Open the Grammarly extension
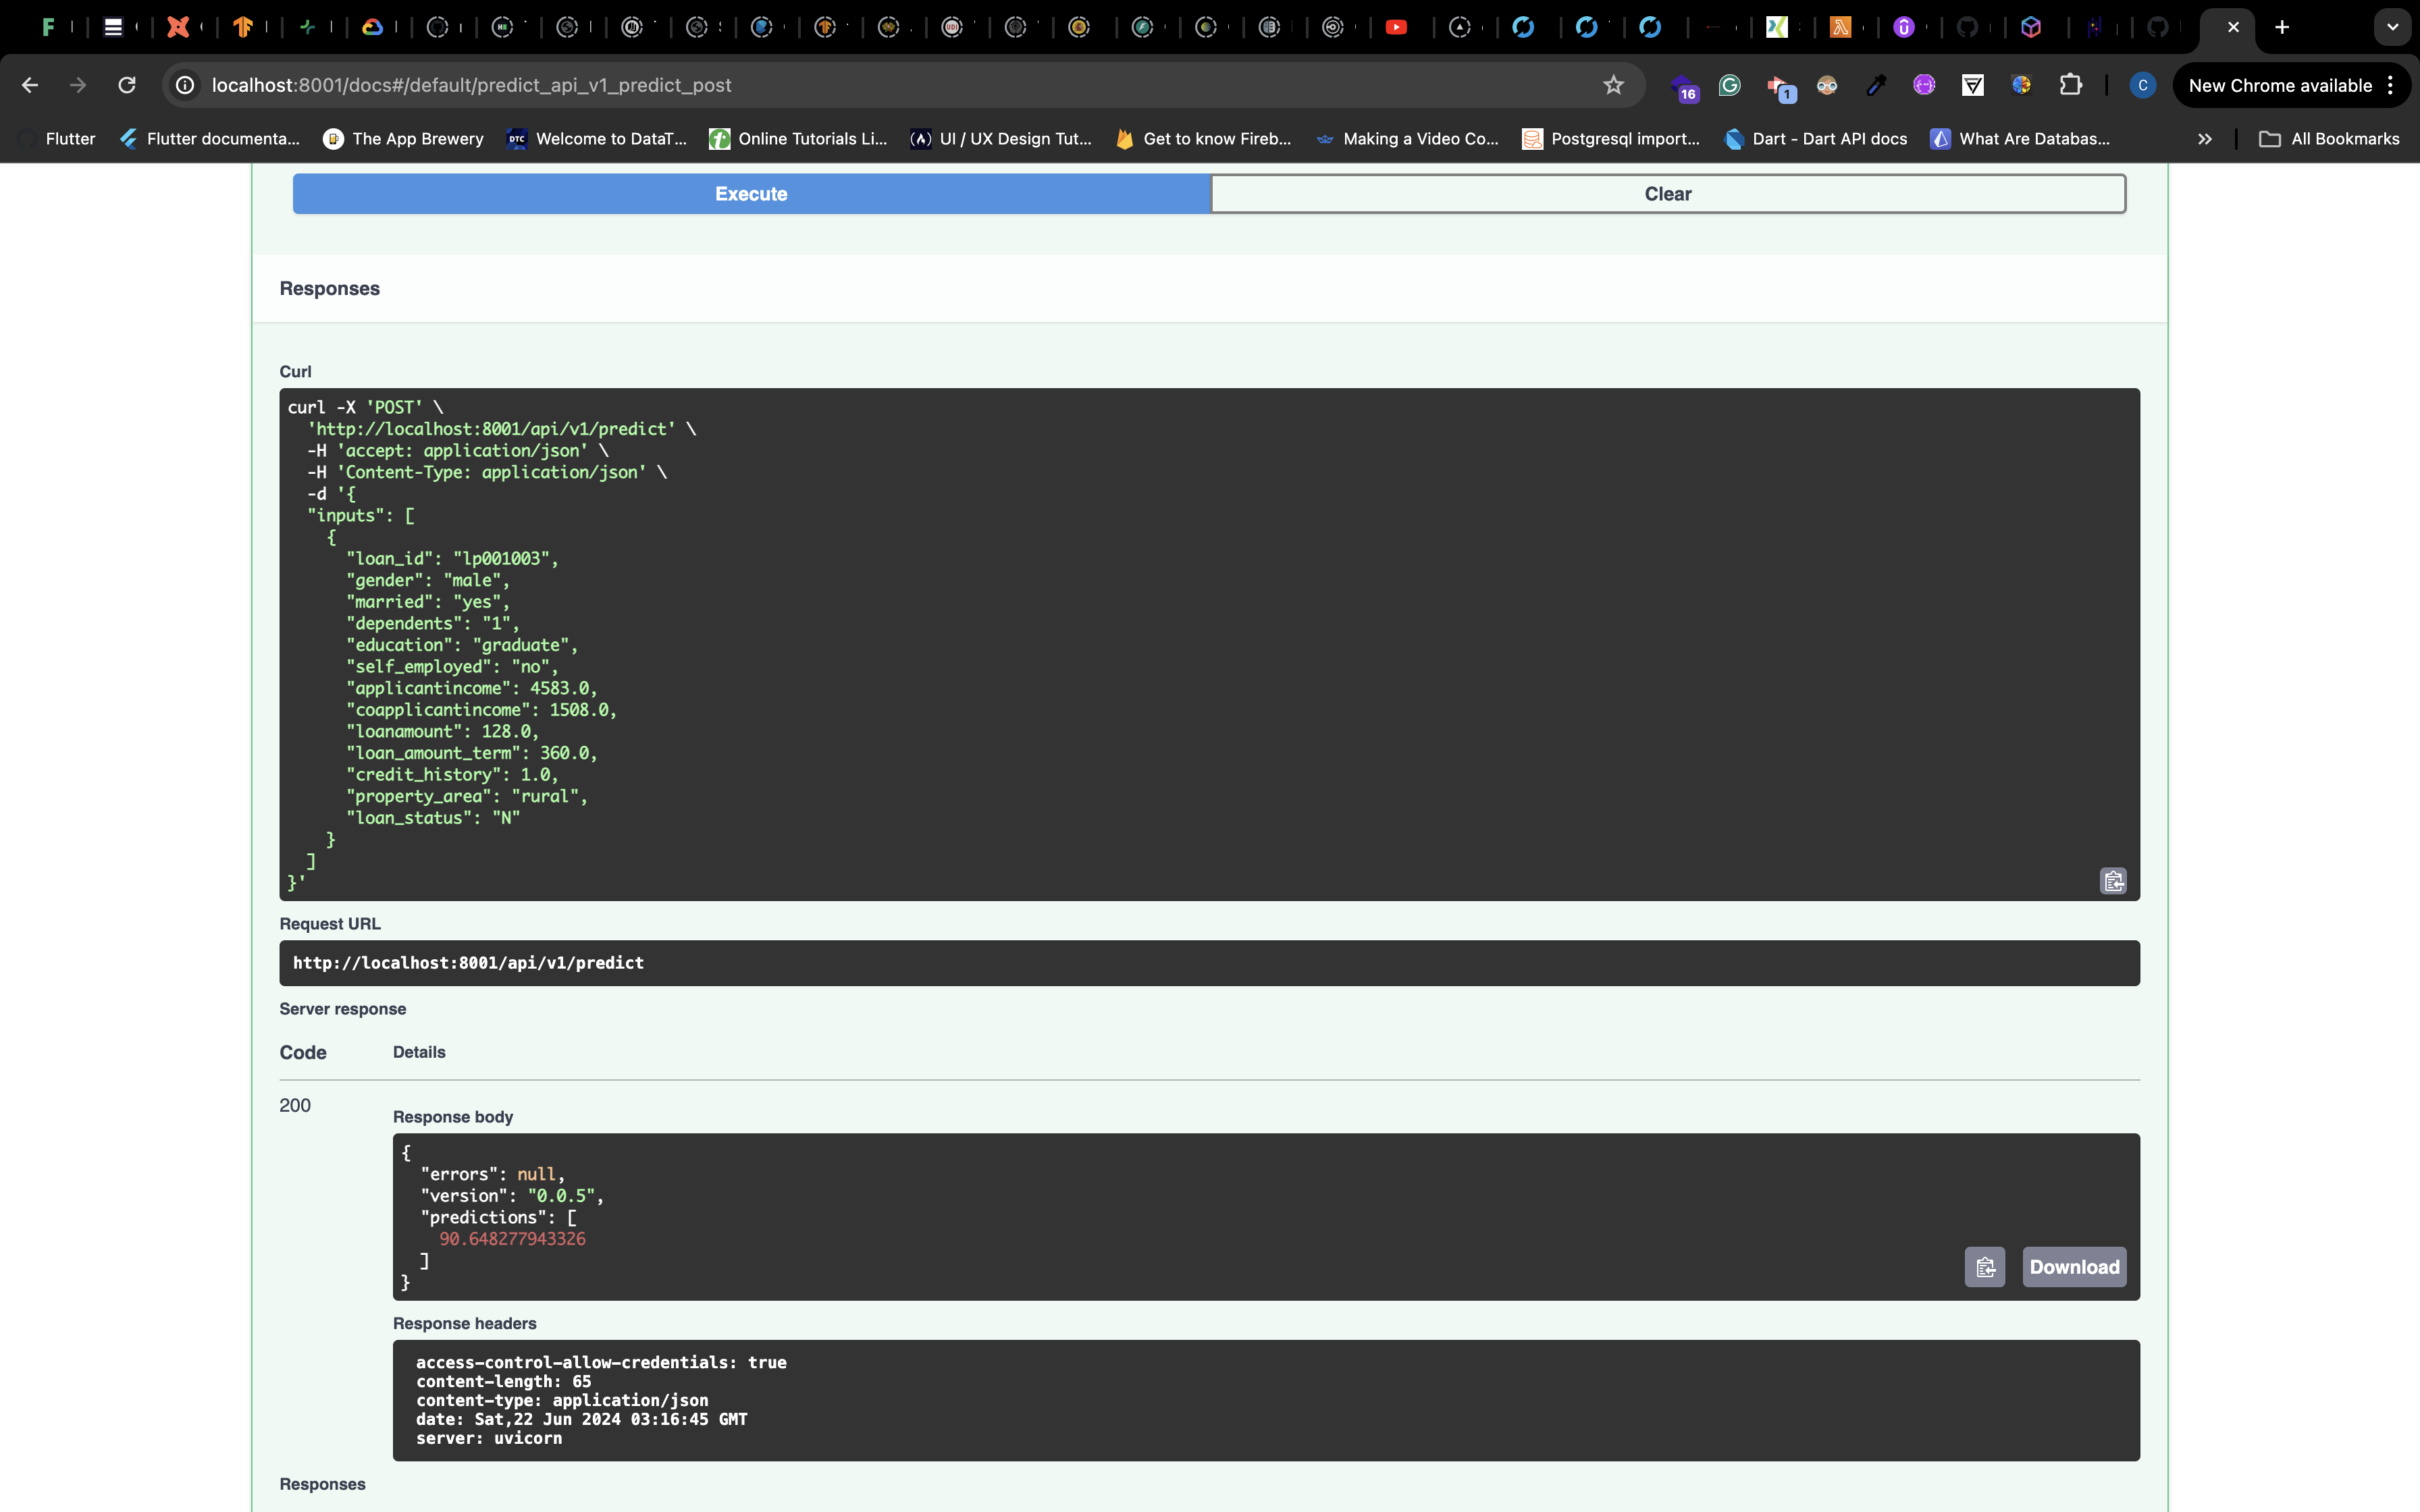Viewport: 2420px width, 1512px height. point(1729,85)
